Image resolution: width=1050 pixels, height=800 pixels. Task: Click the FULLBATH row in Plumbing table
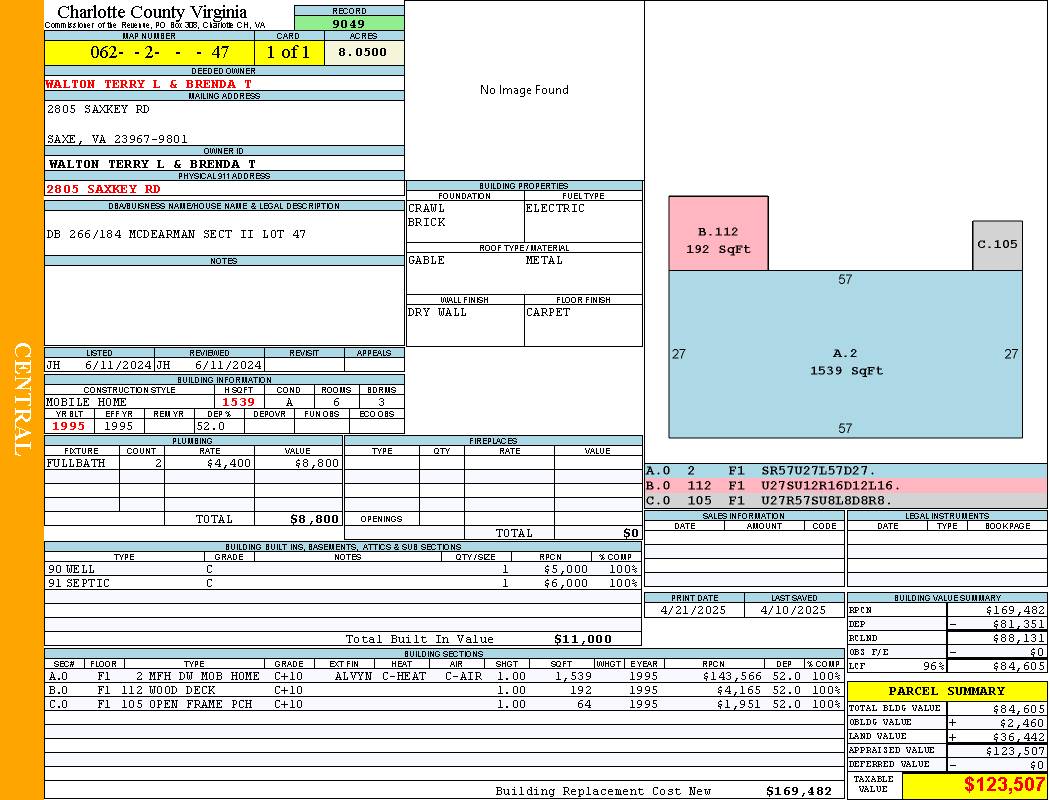point(193,463)
